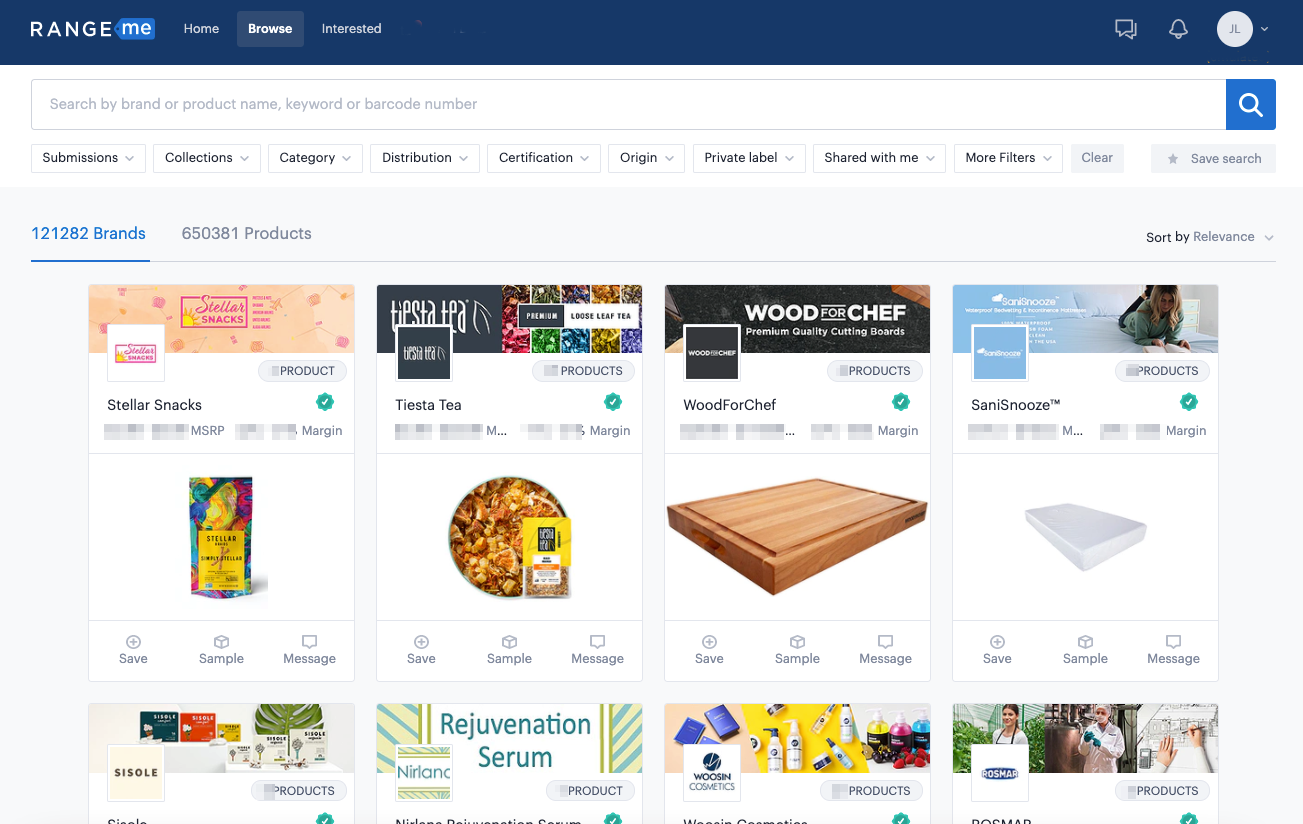Save the Stellar Snacks brand
This screenshot has height=824, width=1303.
point(133,649)
